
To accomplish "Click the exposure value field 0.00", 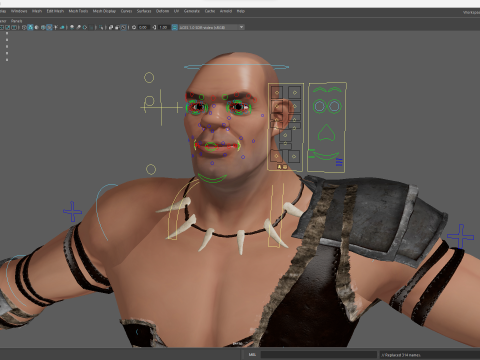I will coord(143,27).
